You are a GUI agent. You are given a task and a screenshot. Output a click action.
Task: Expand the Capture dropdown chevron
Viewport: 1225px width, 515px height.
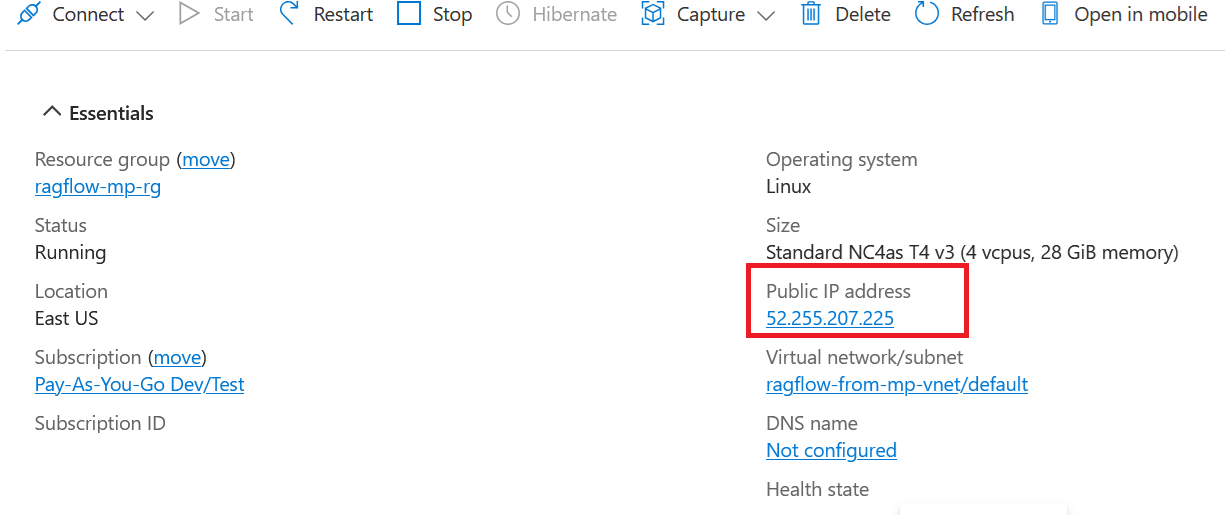click(x=766, y=16)
